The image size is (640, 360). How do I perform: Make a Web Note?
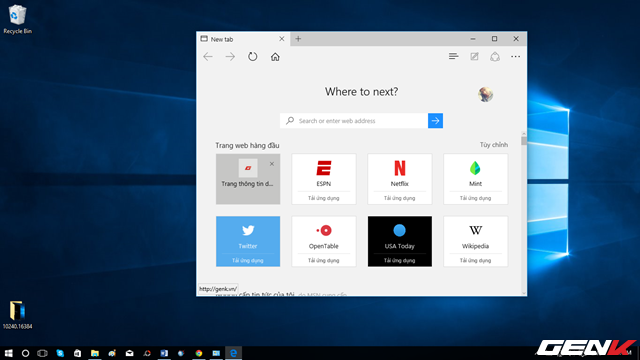tap(474, 56)
